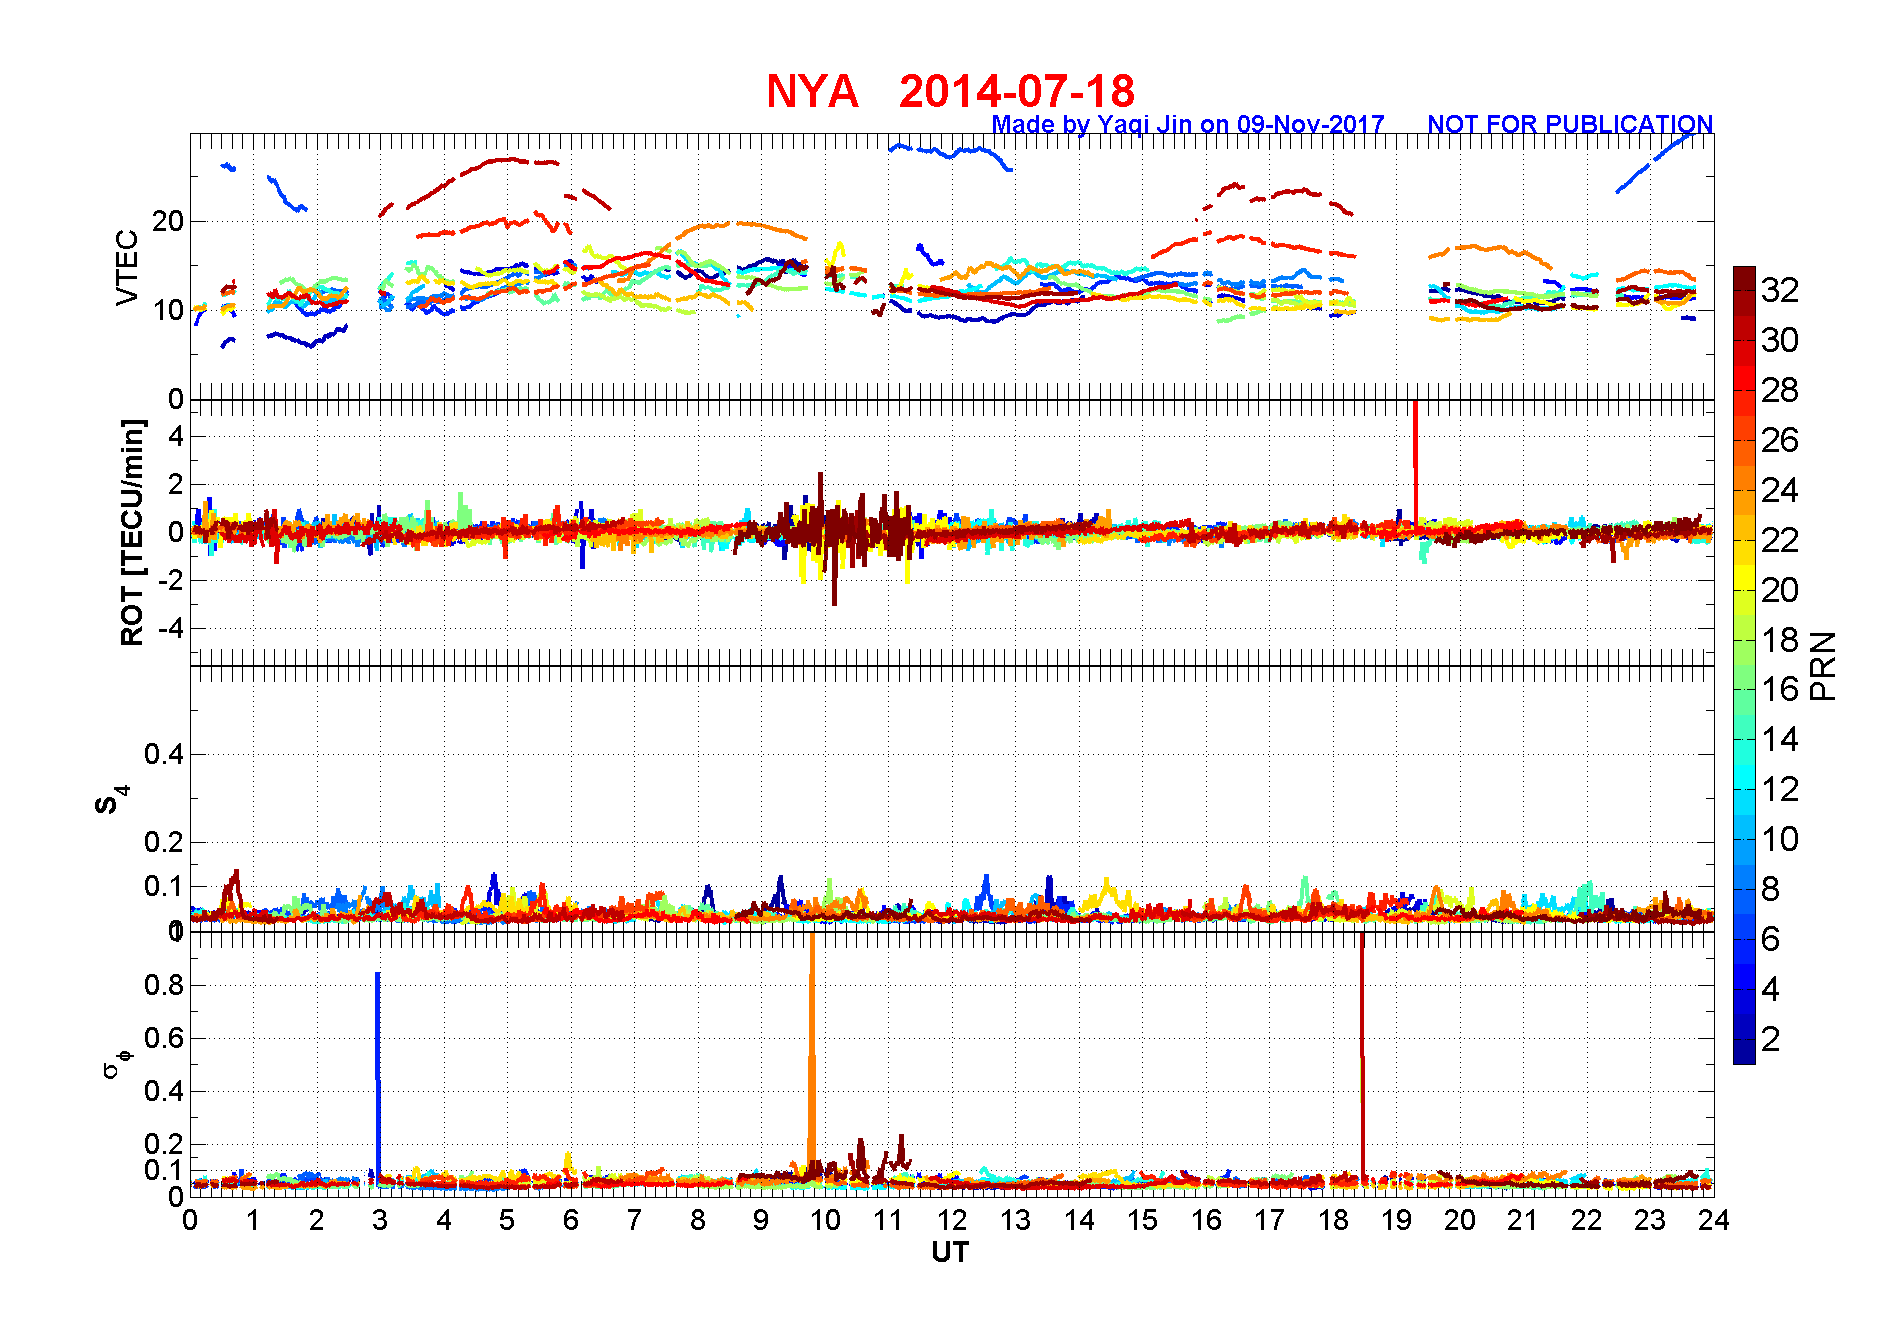
Task: Click the blue VTEC trace near 12 UT
Action: pyautogui.click(x=950, y=151)
